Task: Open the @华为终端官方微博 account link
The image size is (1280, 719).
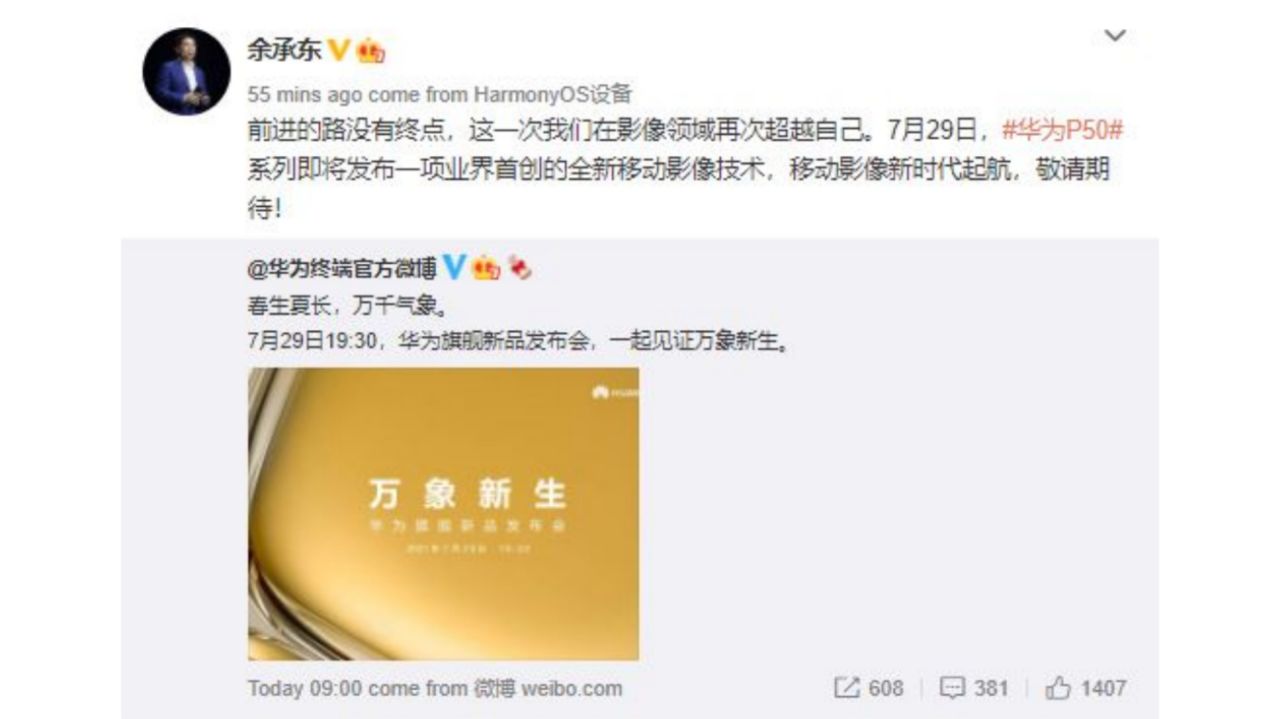Action: (x=342, y=268)
